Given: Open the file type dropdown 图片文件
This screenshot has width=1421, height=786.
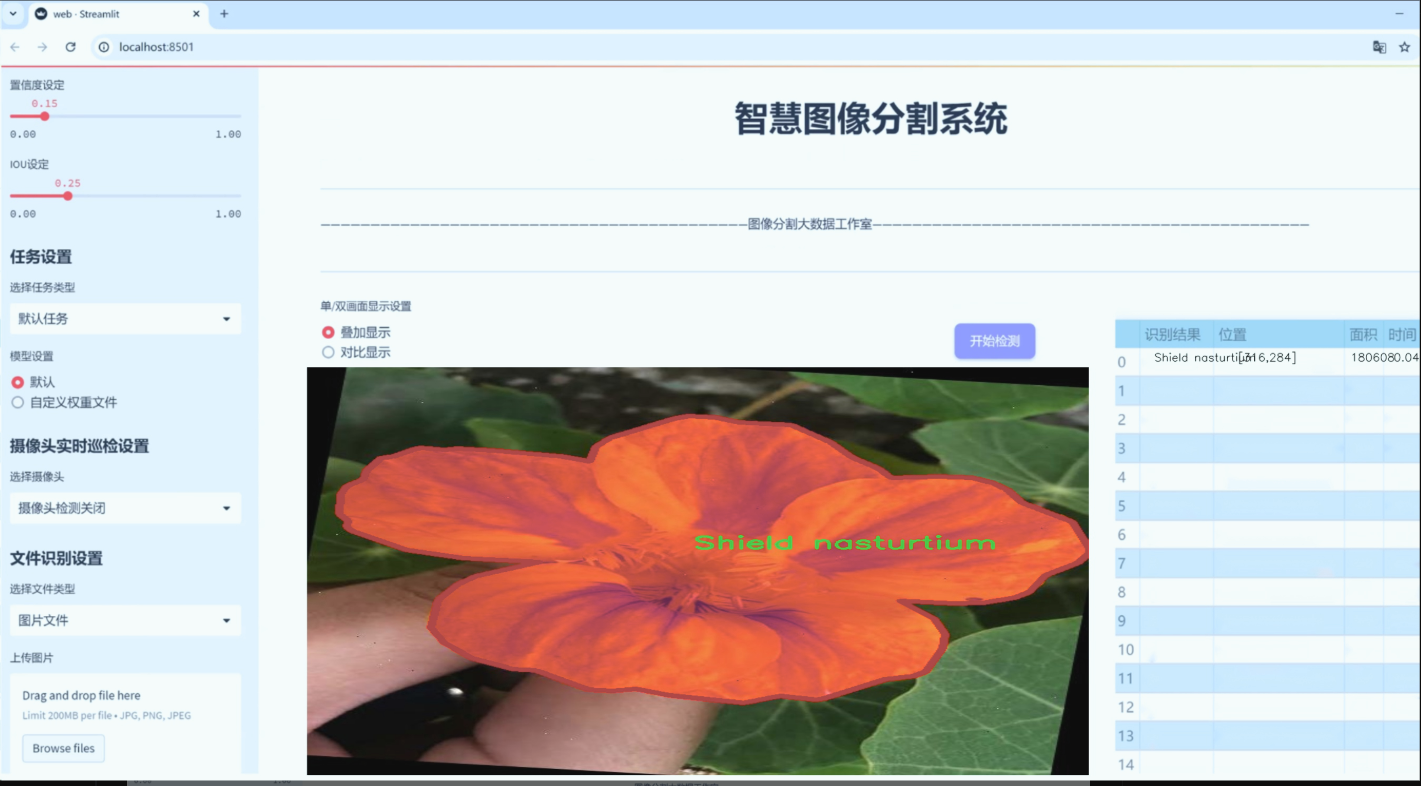Looking at the screenshot, I should (125, 620).
